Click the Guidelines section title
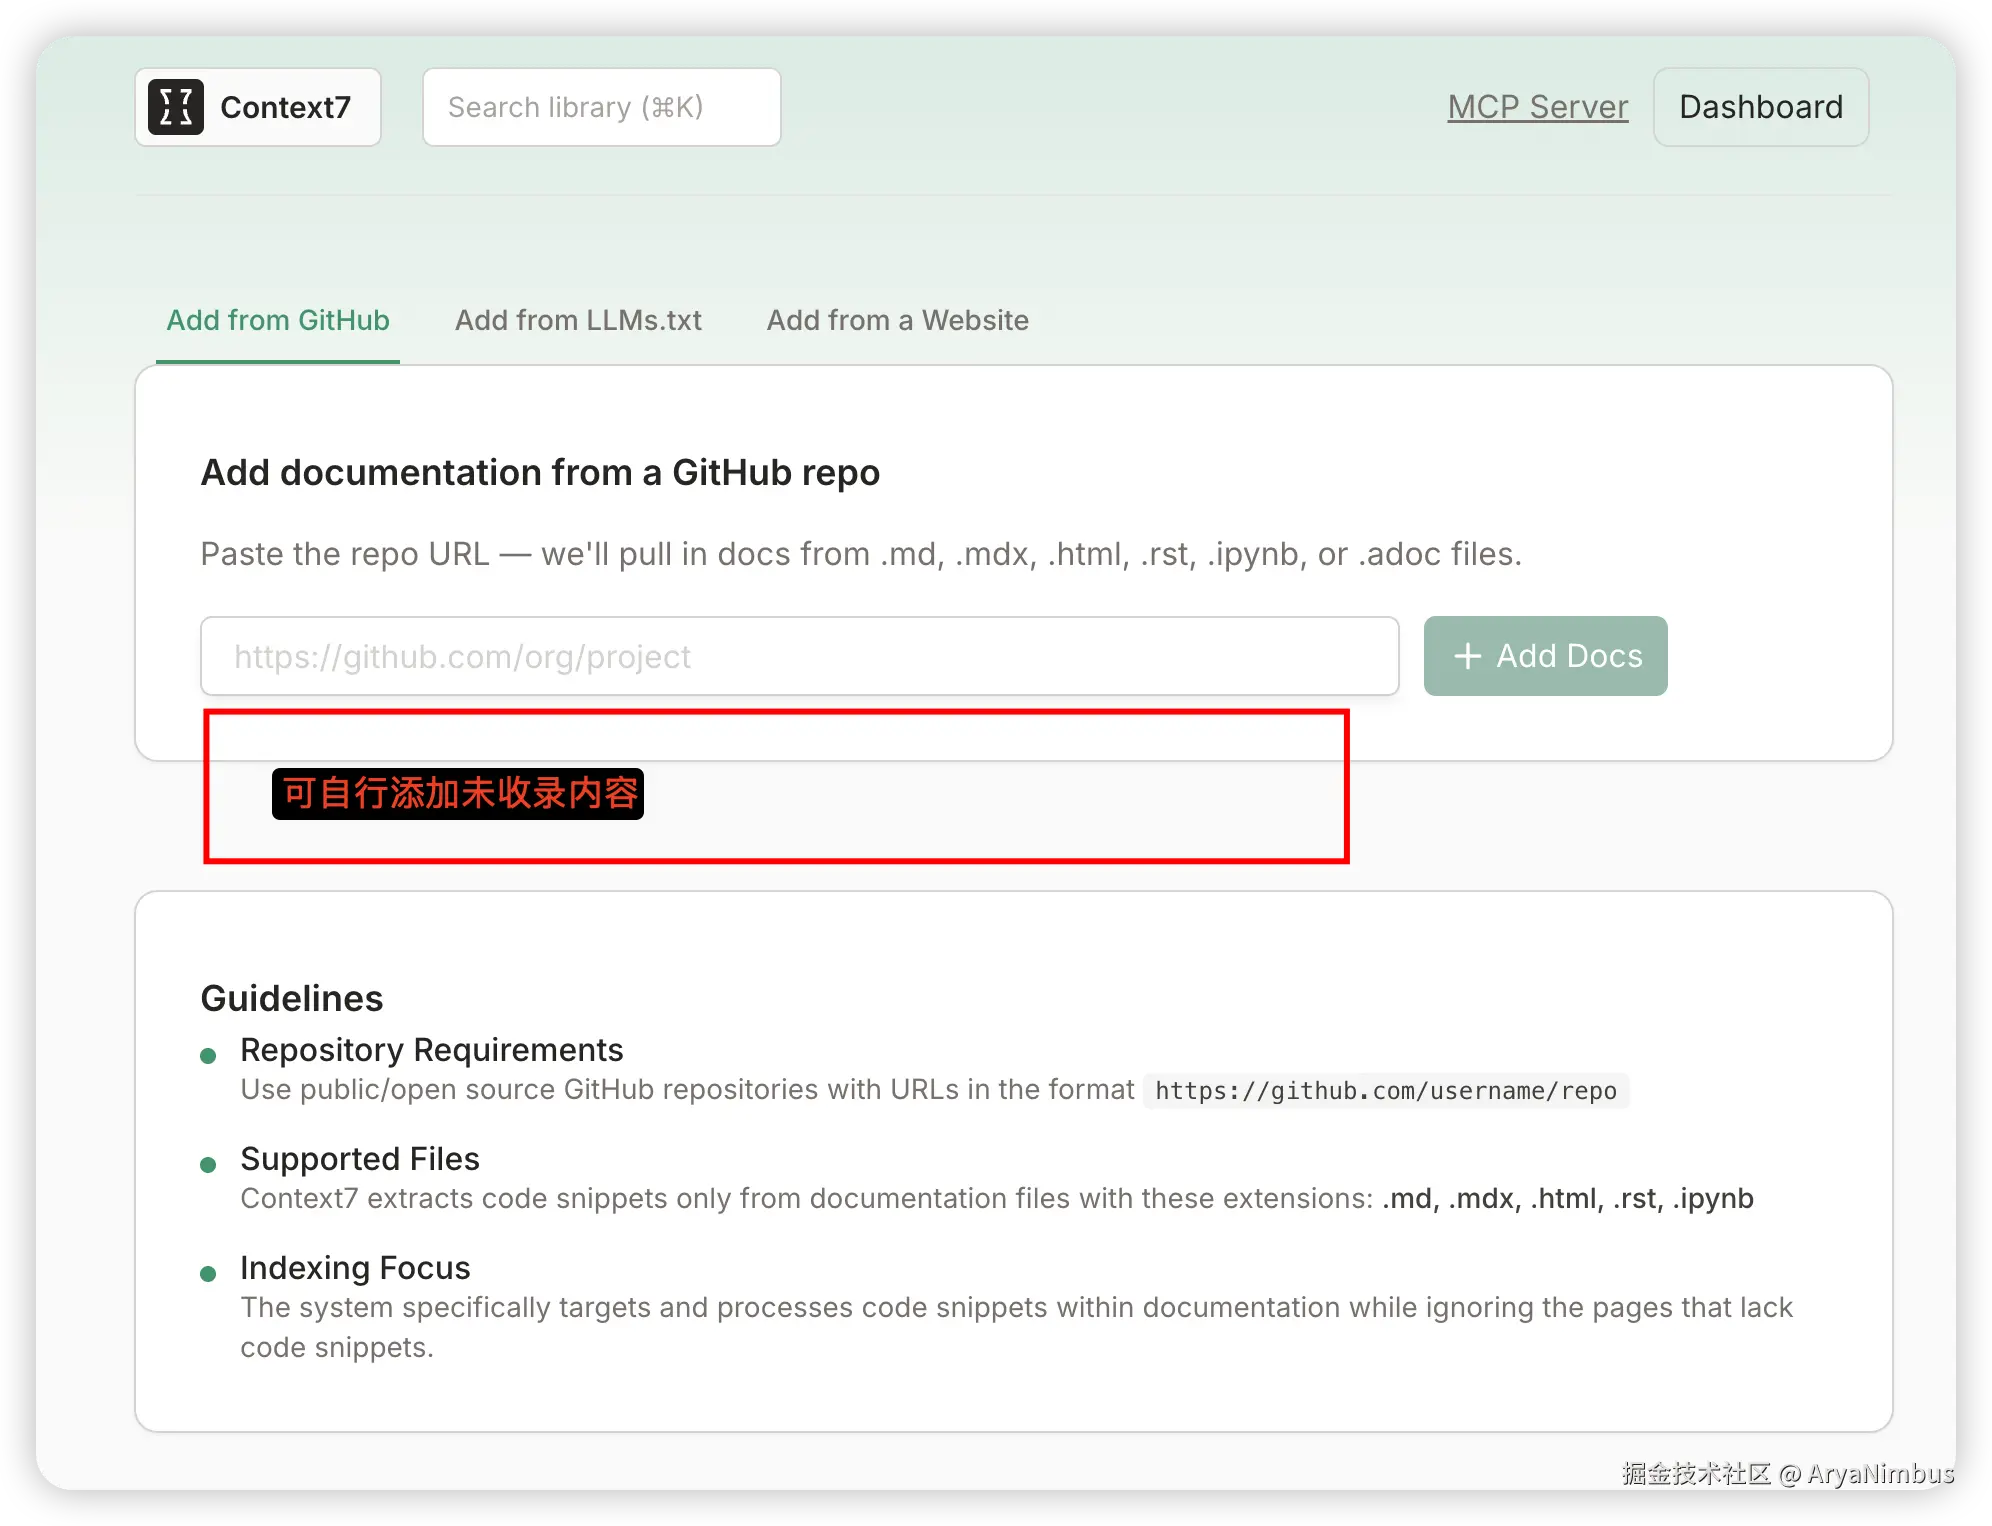1992x1526 pixels. click(x=291, y=998)
